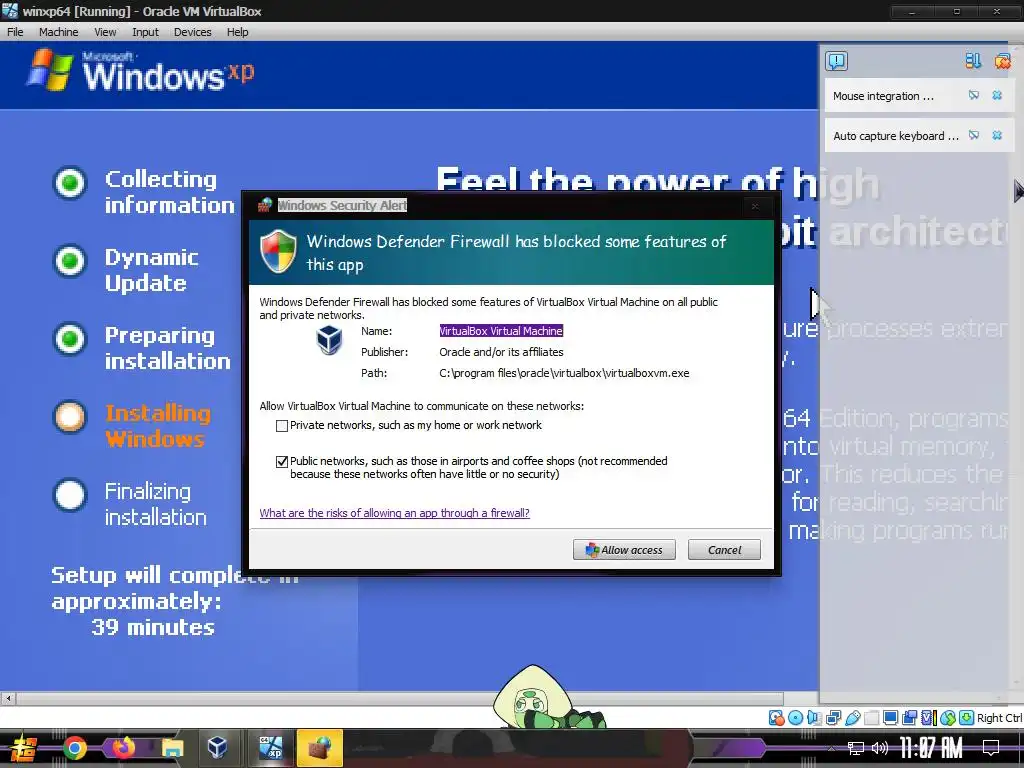This screenshot has width=1024, height=768.
Task: Click the 39 minutes remaining text
Action: [x=153, y=627]
